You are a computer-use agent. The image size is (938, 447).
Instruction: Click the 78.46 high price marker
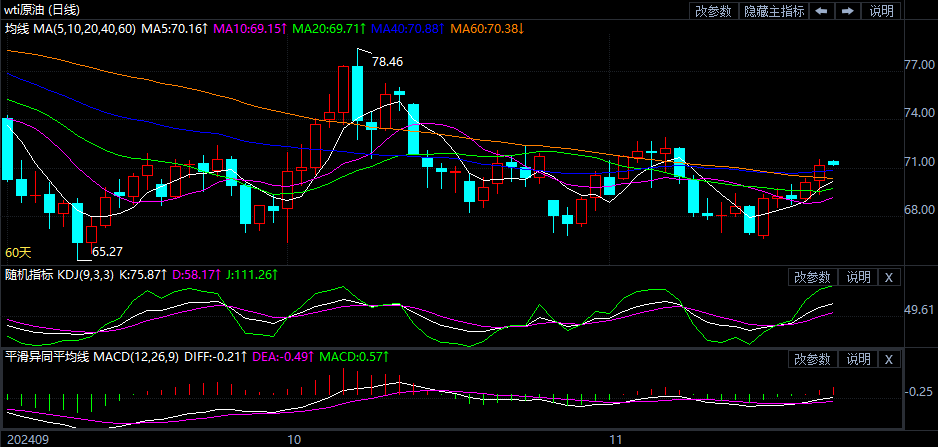tap(387, 62)
